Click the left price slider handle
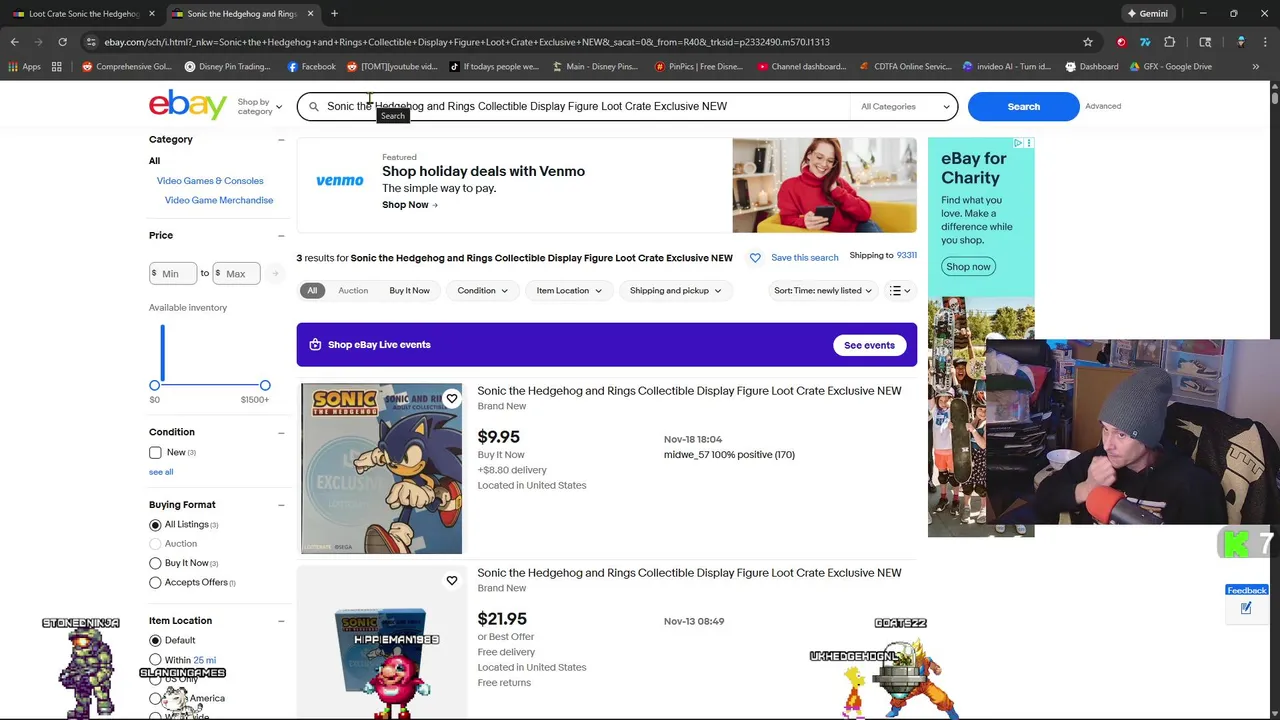Screen dimensions: 1280x720 (x=154, y=385)
